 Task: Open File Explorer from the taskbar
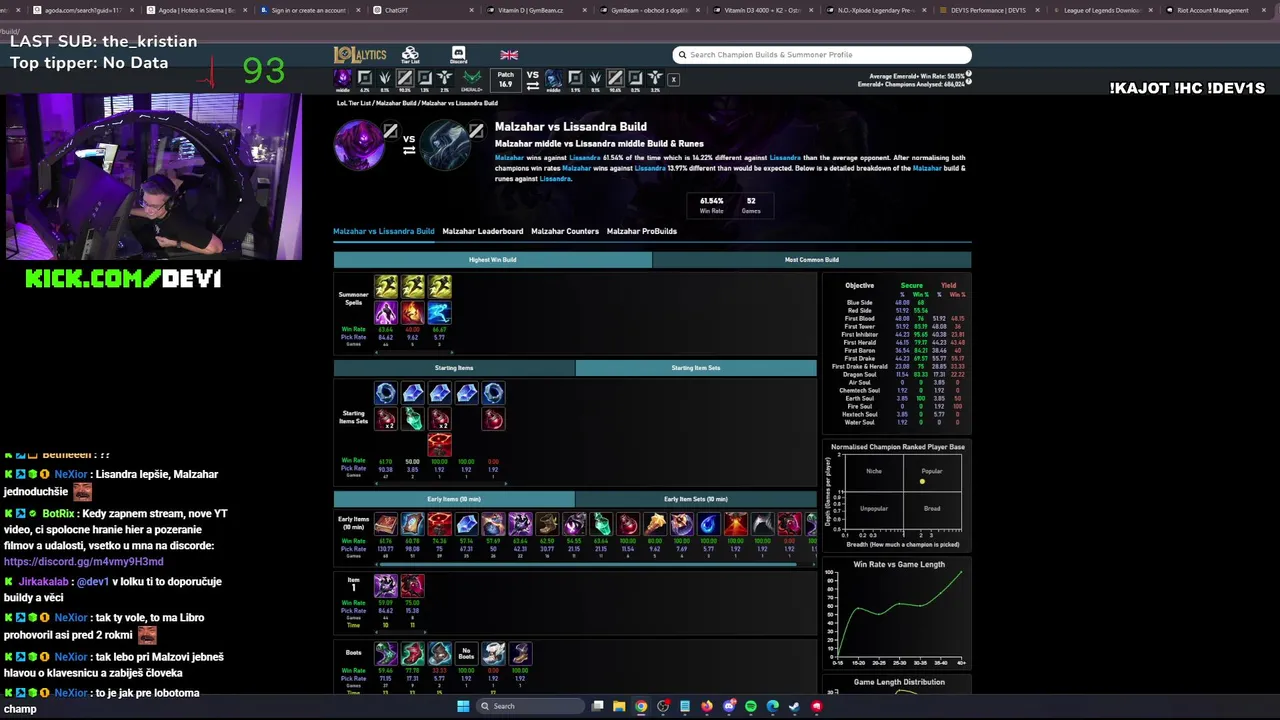coord(619,706)
